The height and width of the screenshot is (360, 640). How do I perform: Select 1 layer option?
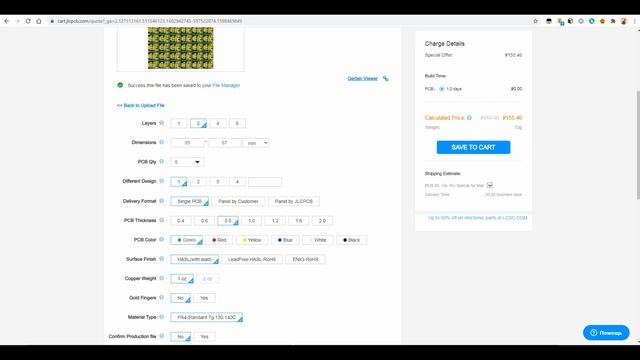179,123
